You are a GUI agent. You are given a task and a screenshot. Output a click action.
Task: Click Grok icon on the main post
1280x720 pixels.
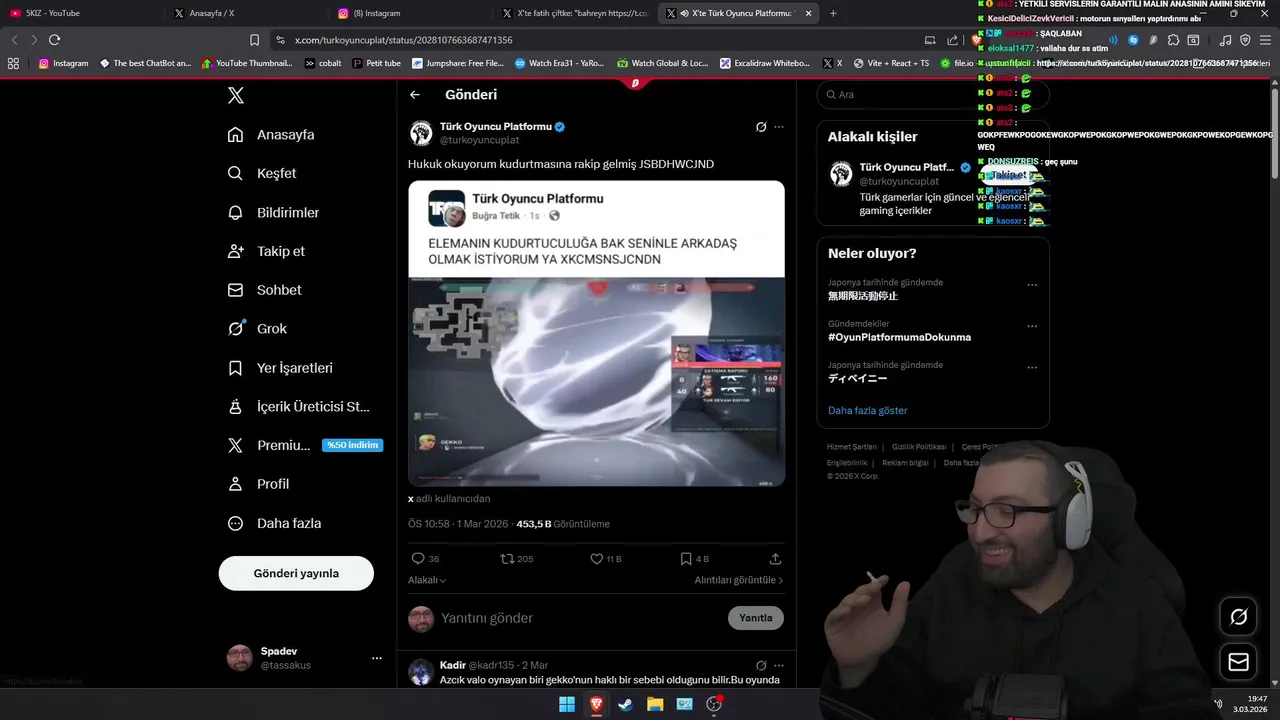pyautogui.click(x=761, y=127)
